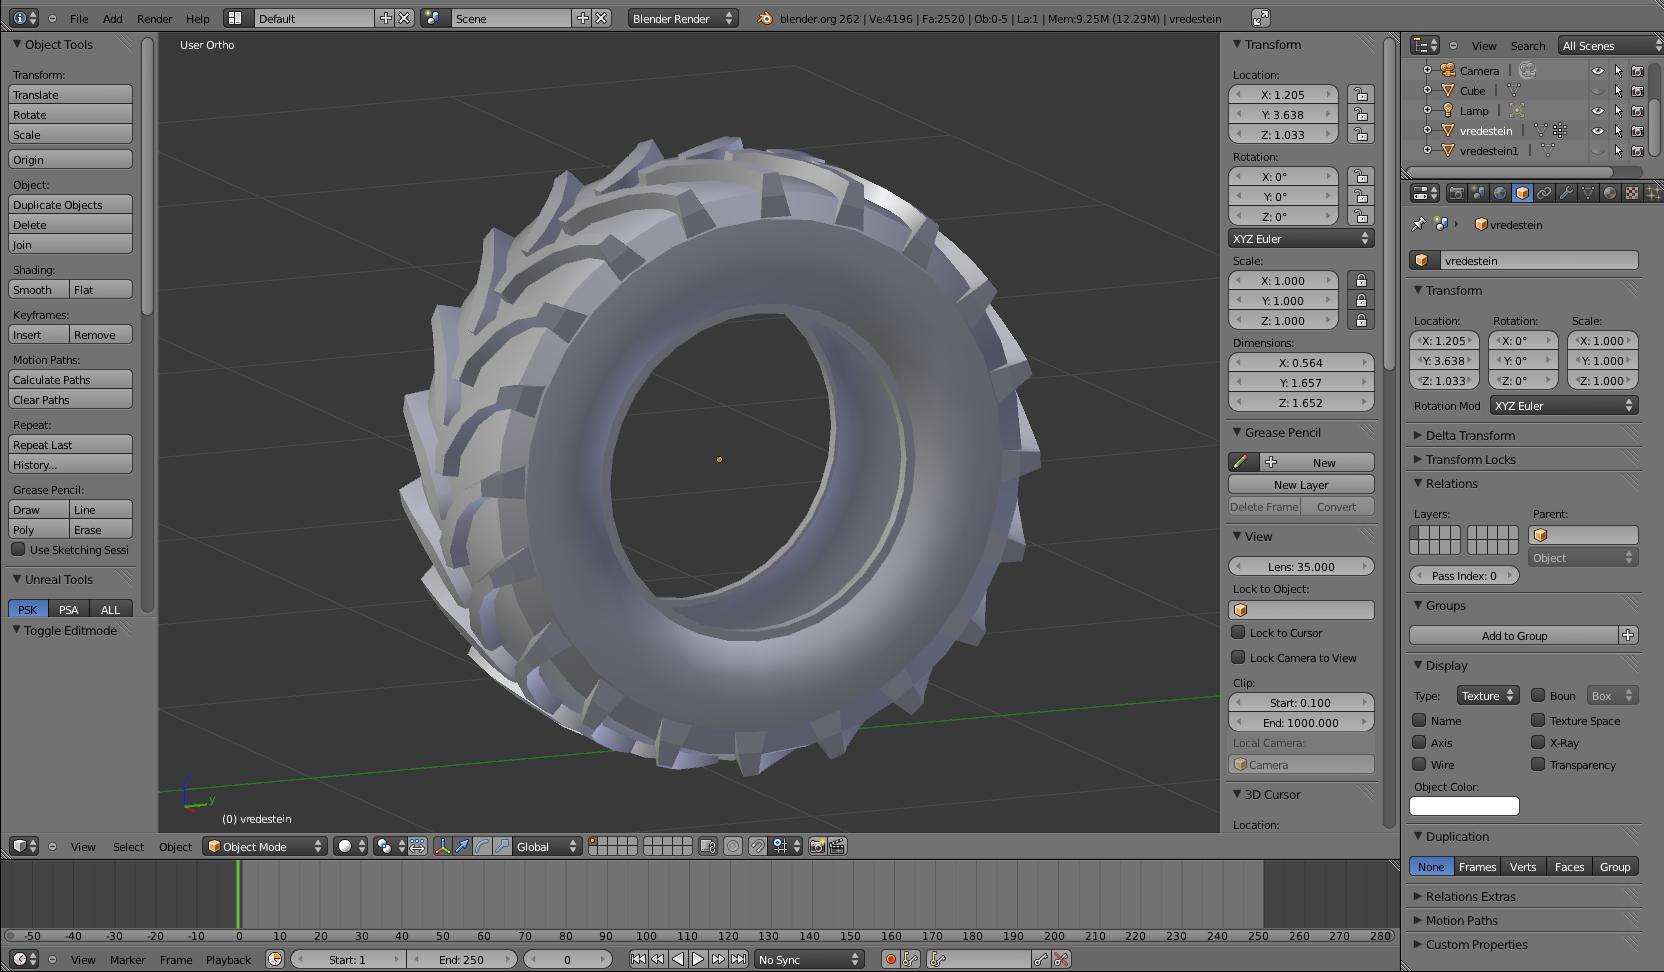Screen dimensions: 1664x972
Task: Click the current frame field showing 0
Action: point(567,959)
